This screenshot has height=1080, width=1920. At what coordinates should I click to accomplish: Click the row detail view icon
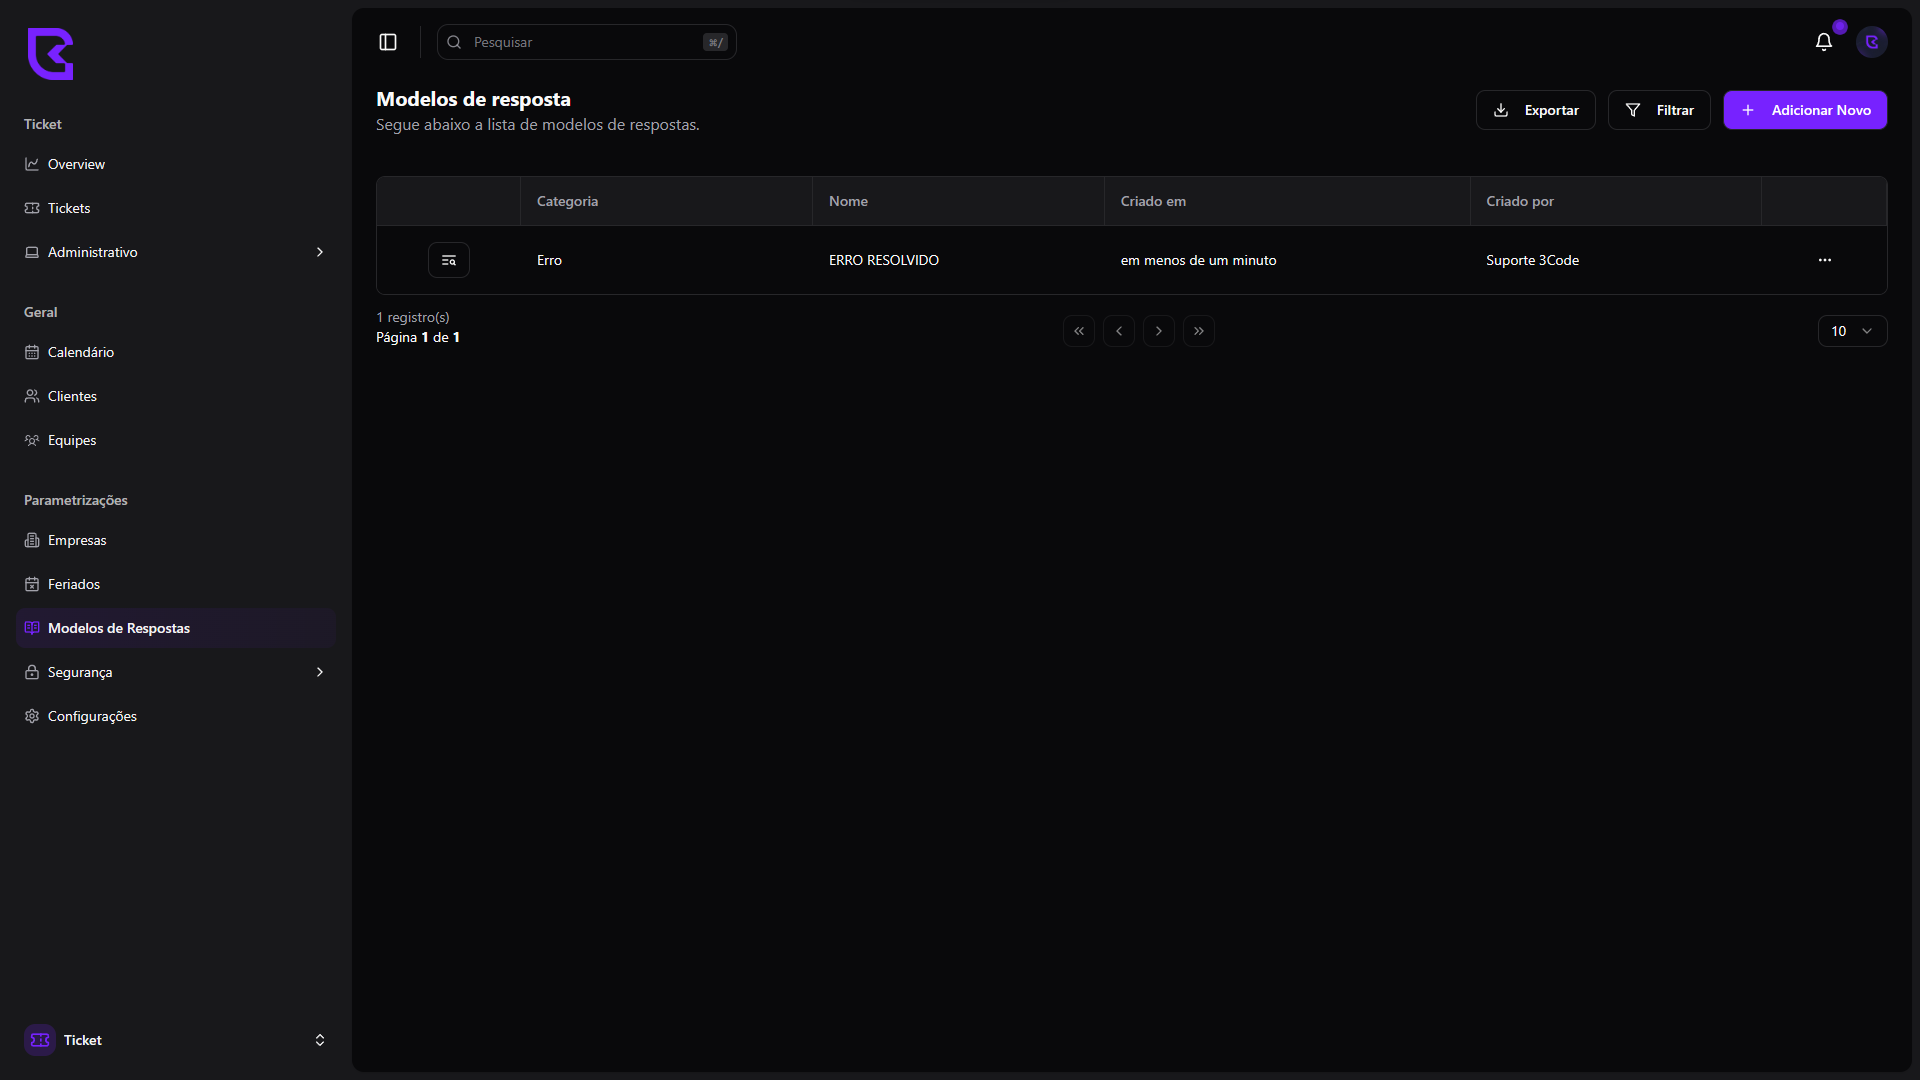point(449,260)
